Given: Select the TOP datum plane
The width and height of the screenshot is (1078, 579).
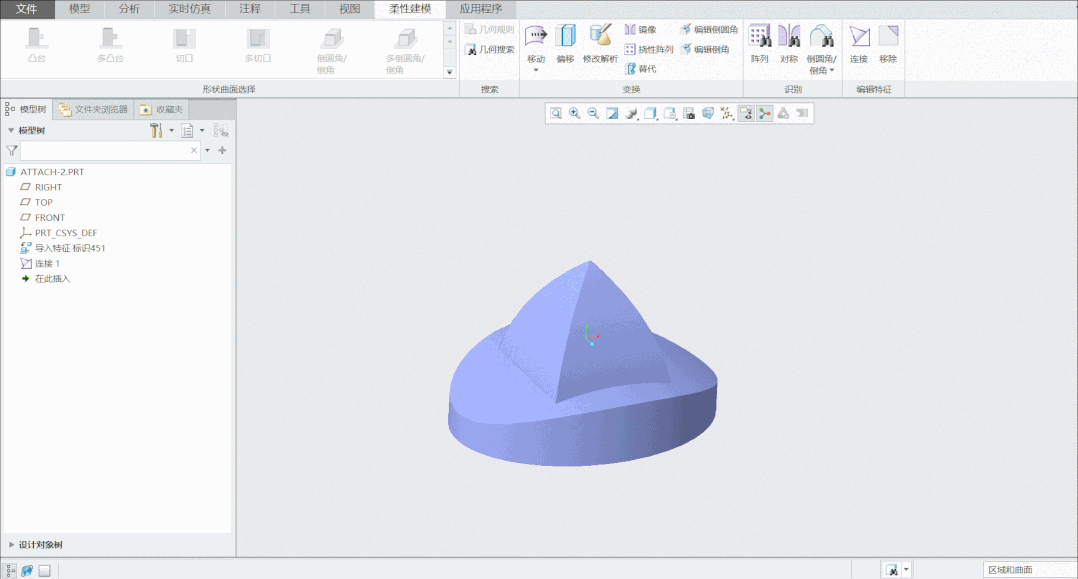Looking at the screenshot, I should (x=43, y=202).
